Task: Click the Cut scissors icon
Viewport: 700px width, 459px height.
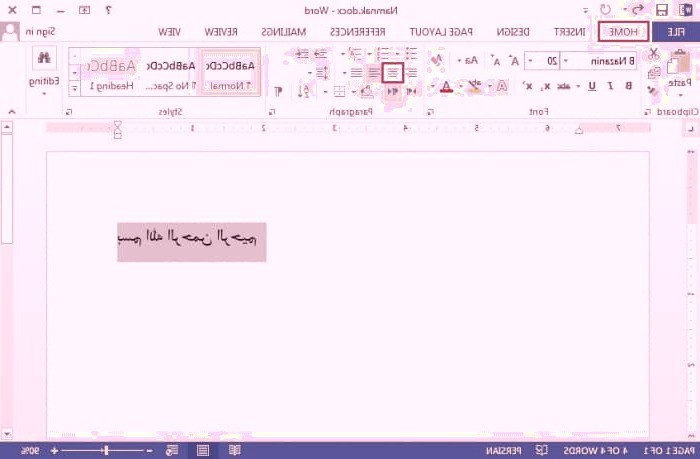Action: click(654, 53)
